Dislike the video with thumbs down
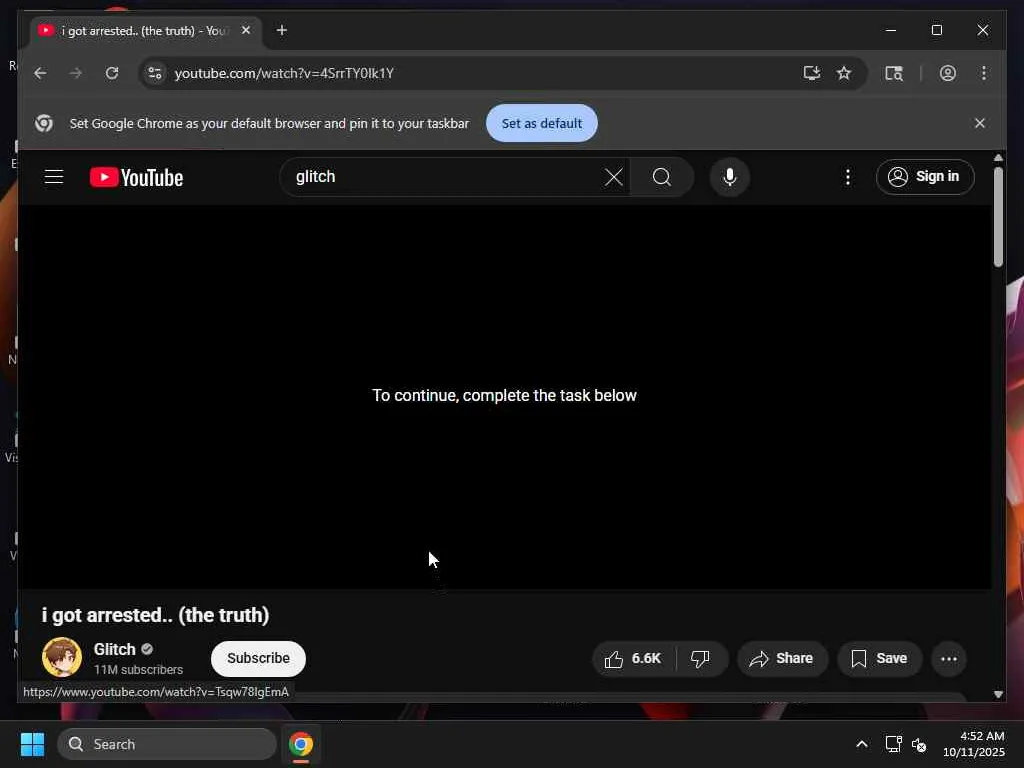 (x=700, y=659)
